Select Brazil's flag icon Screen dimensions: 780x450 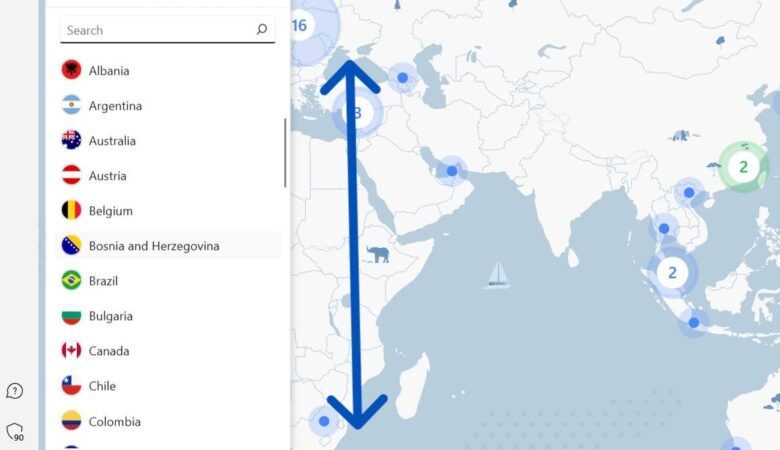tap(71, 280)
